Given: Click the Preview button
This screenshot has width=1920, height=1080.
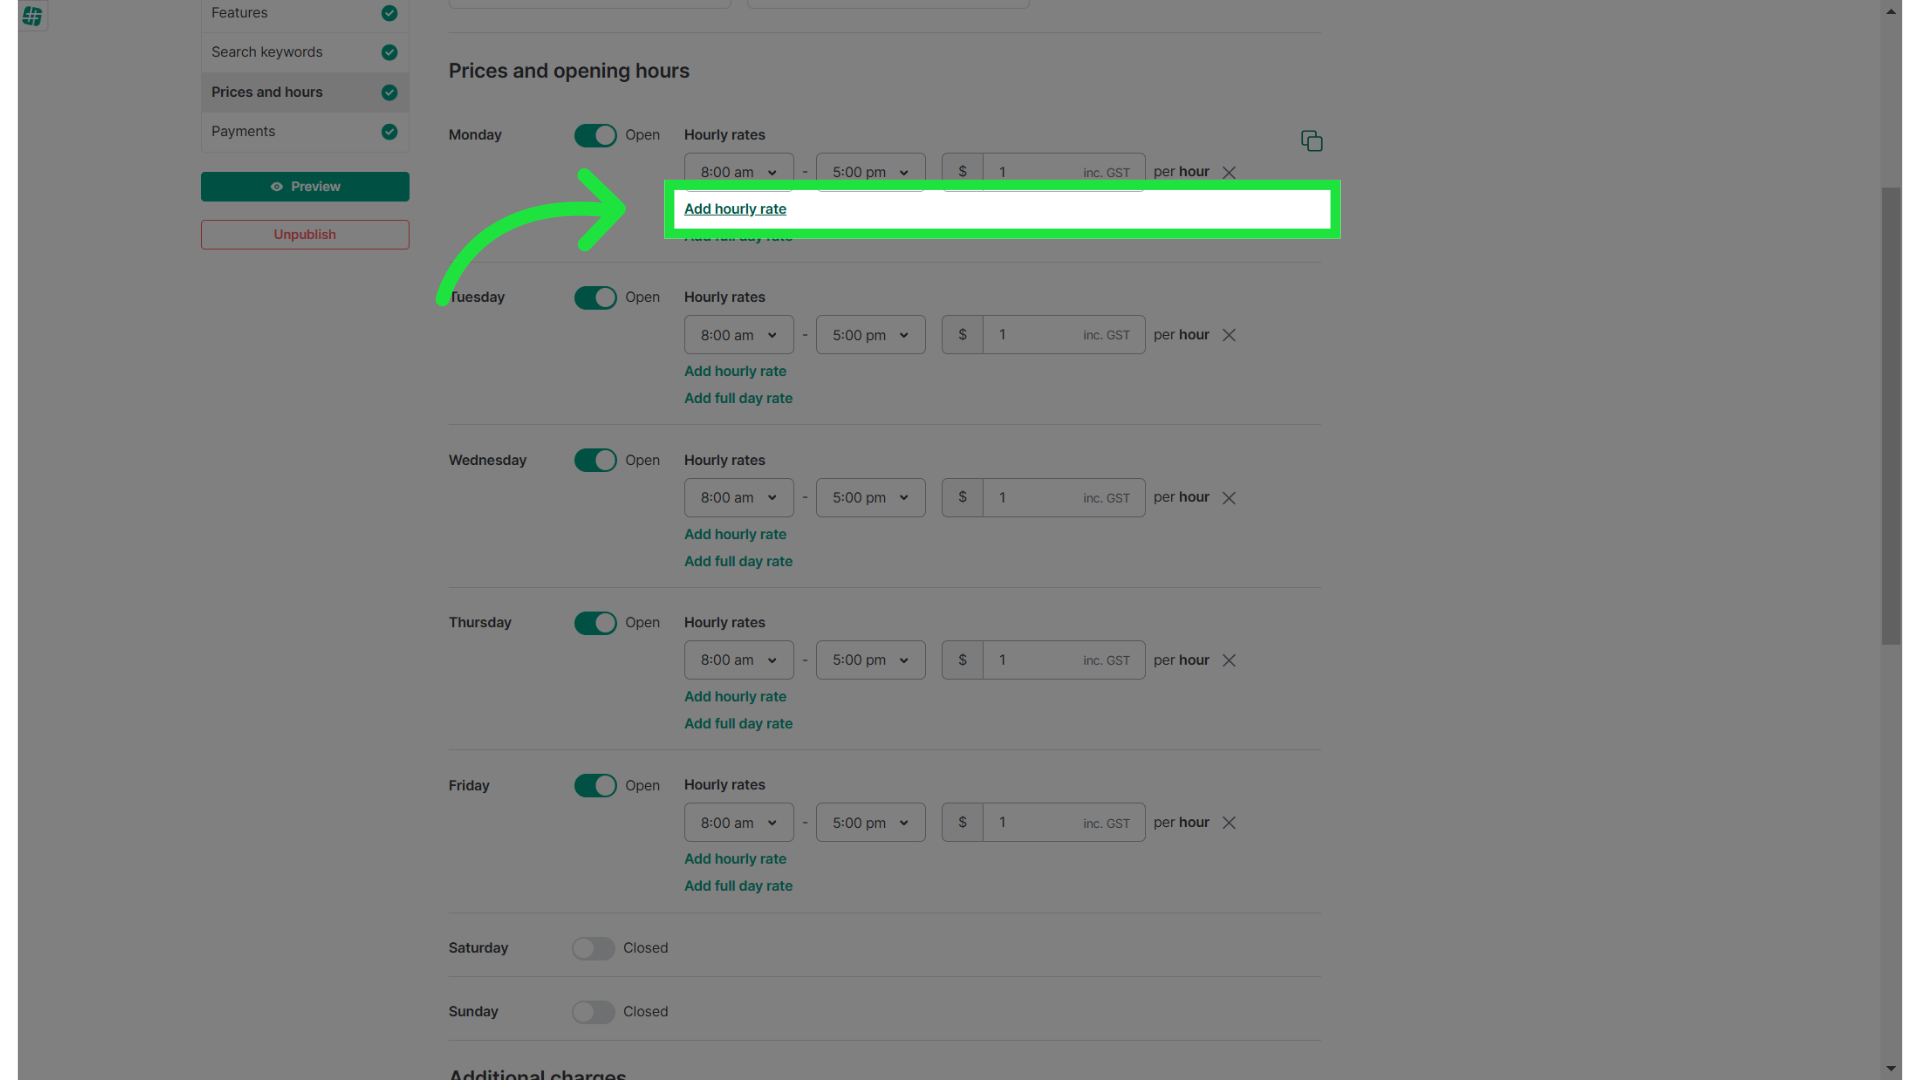Looking at the screenshot, I should (305, 187).
